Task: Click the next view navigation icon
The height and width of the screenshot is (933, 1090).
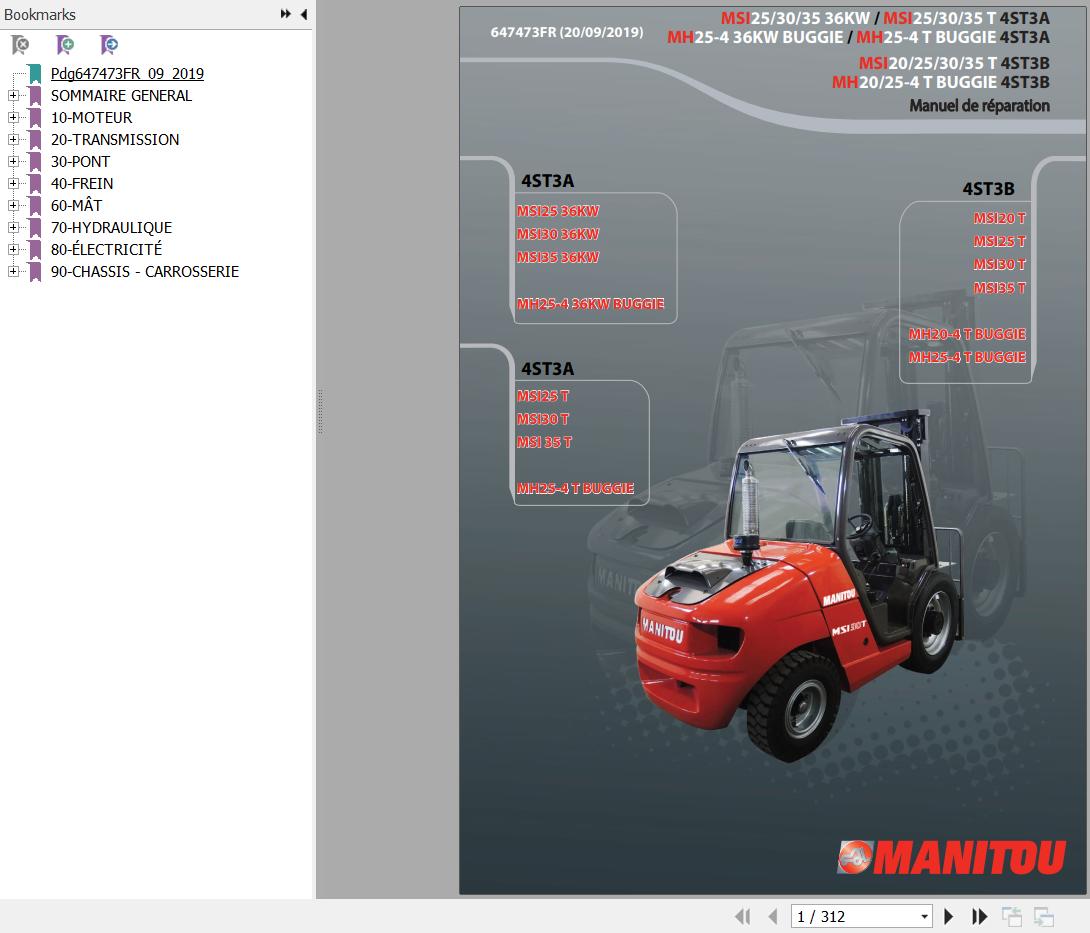Action: click(x=1043, y=916)
